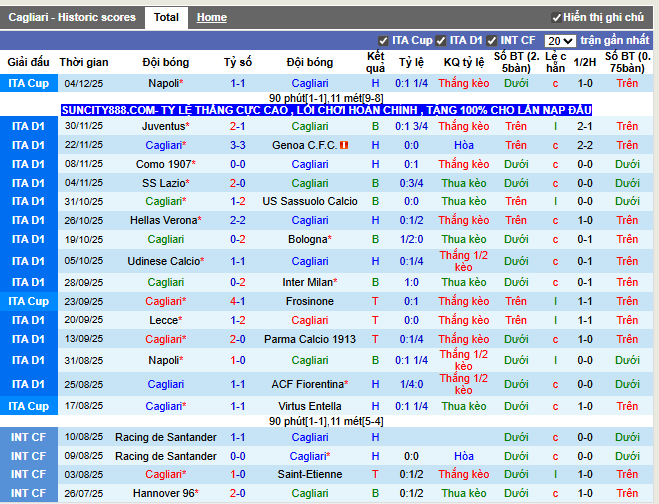Click Thắng 1/2 kèo in the Udinese row

(x=464, y=261)
